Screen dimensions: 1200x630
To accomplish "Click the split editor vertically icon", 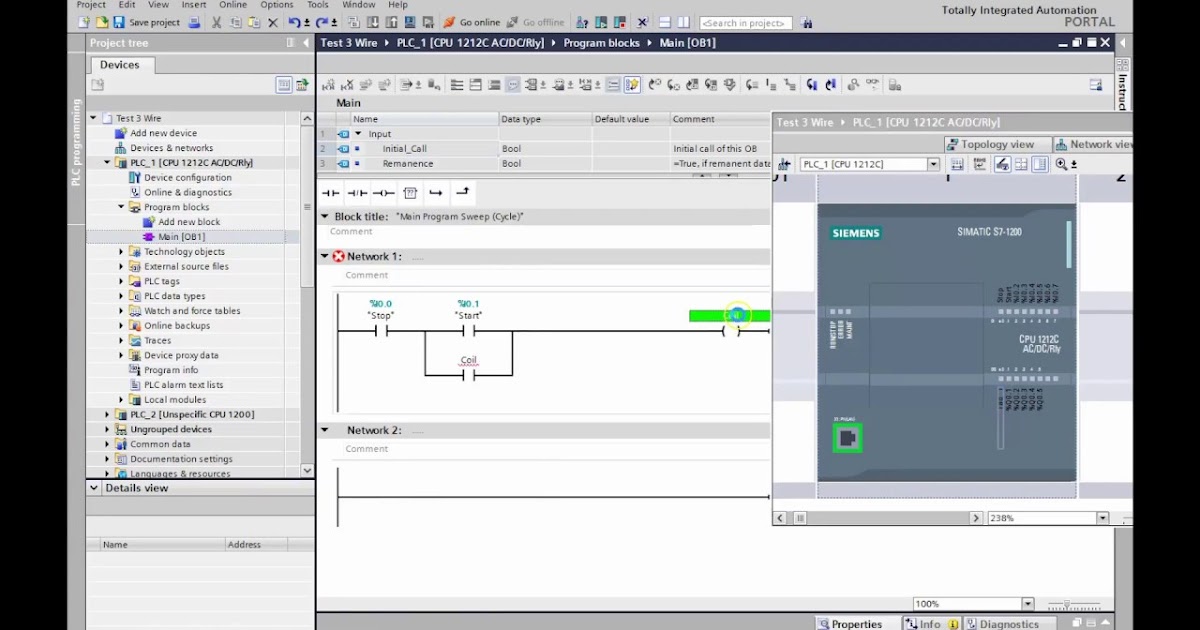I will point(683,22).
